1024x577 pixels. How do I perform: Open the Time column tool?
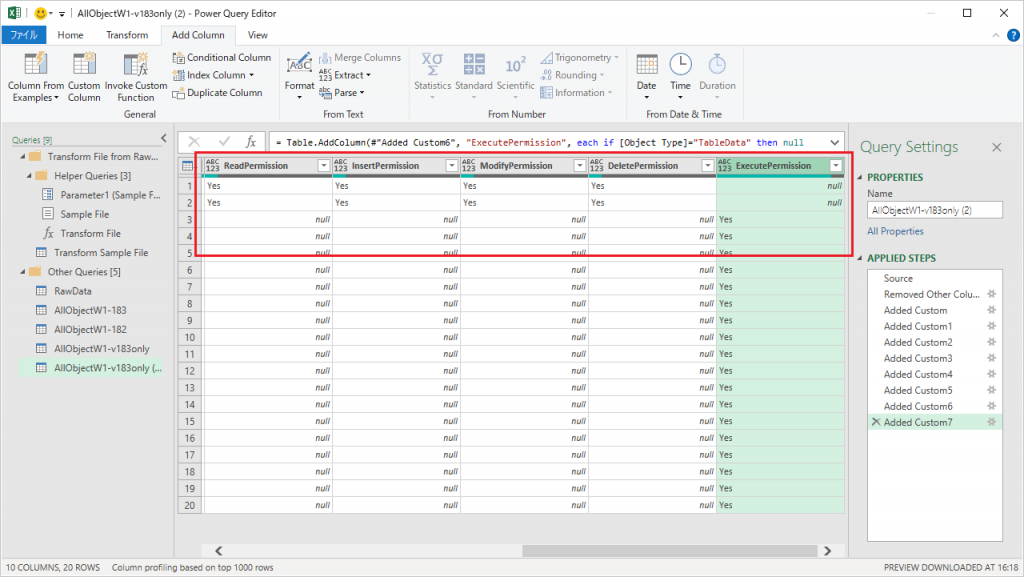click(x=680, y=66)
